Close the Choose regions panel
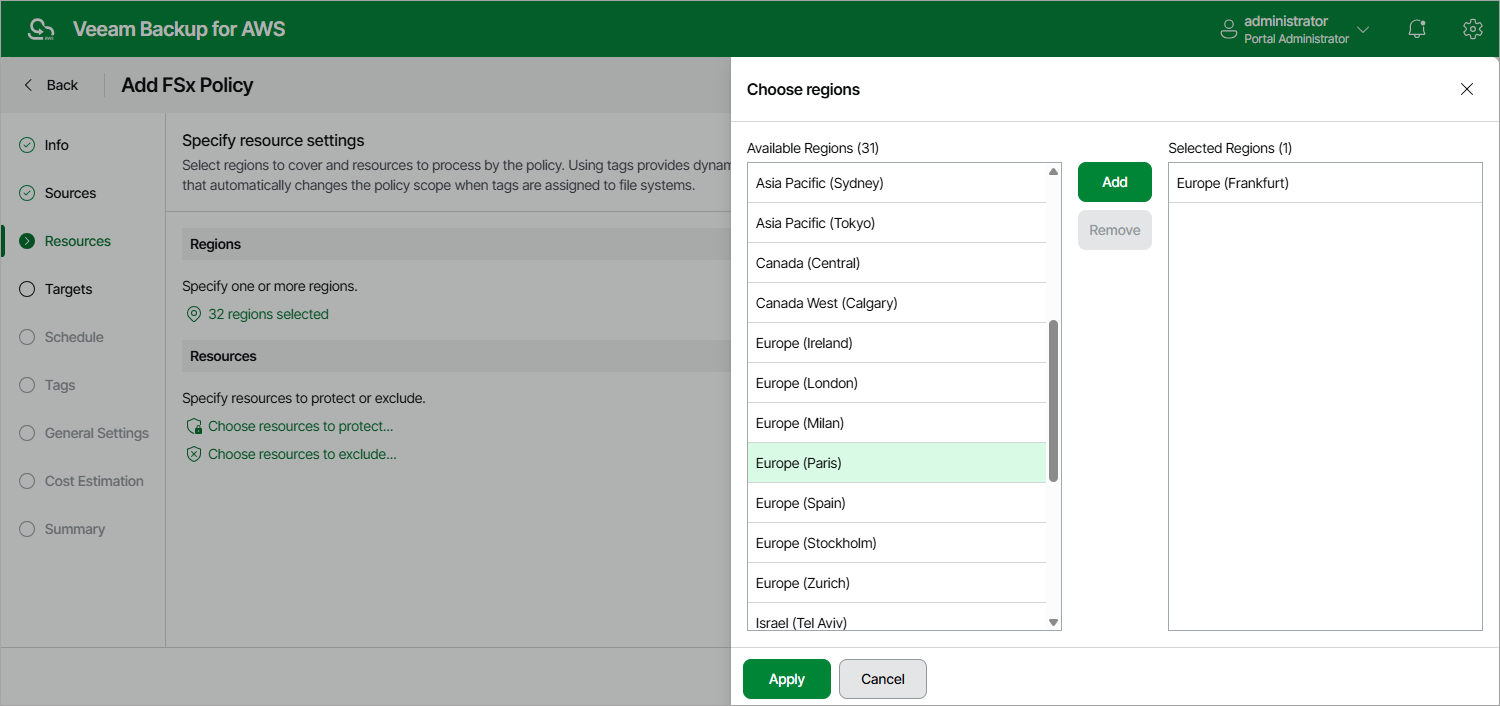 point(1467,89)
